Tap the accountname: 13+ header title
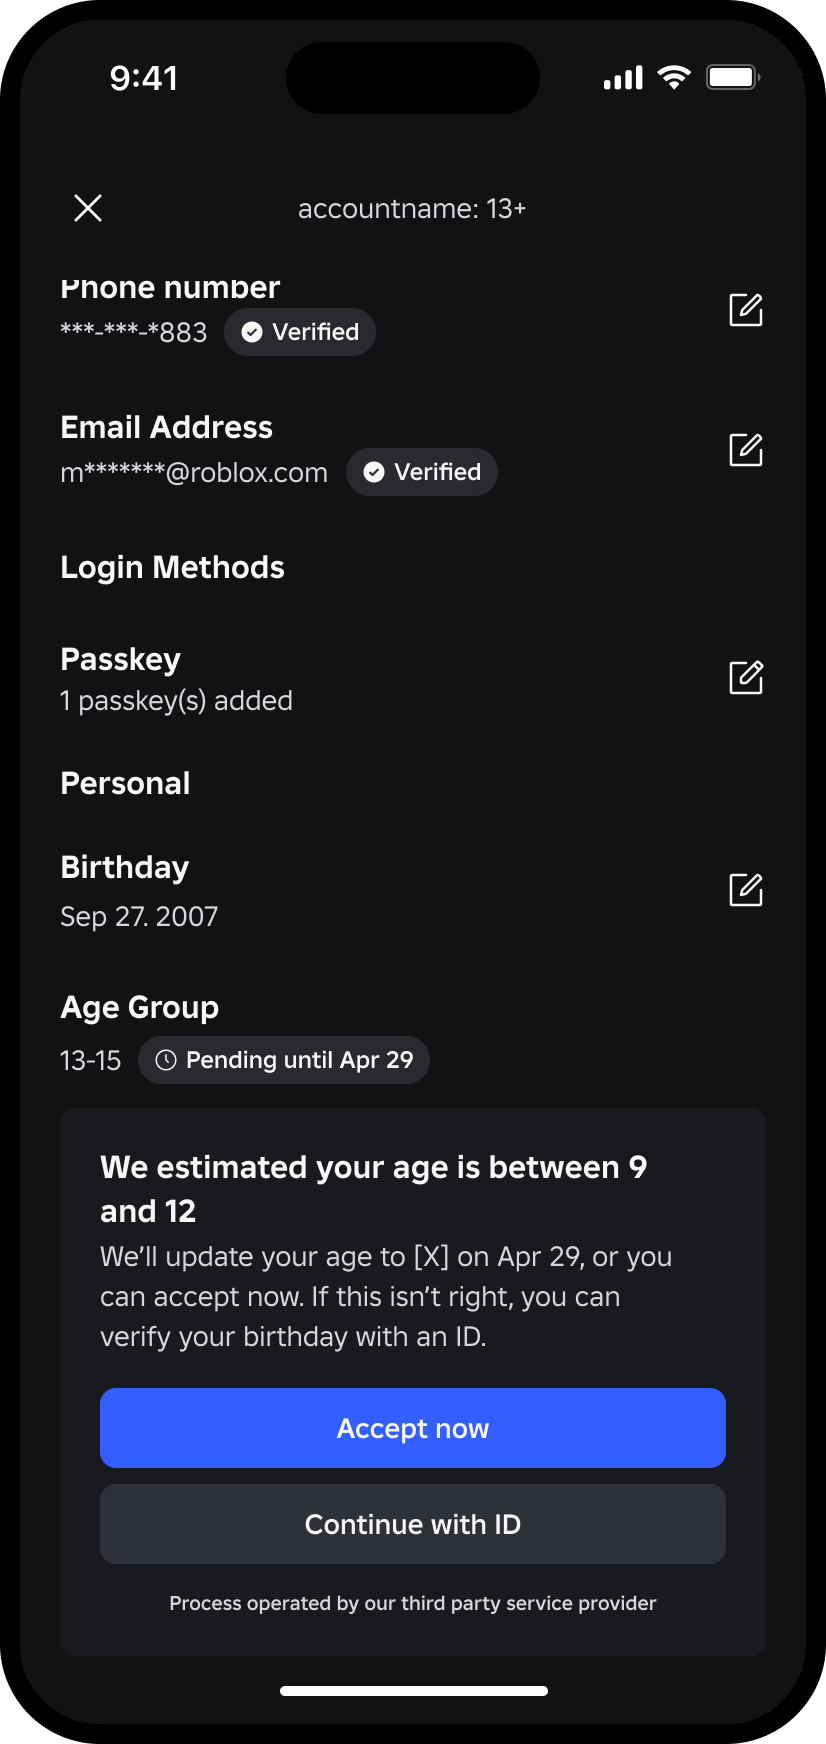This screenshot has width=826, height=1744. (x=412, y=208)
